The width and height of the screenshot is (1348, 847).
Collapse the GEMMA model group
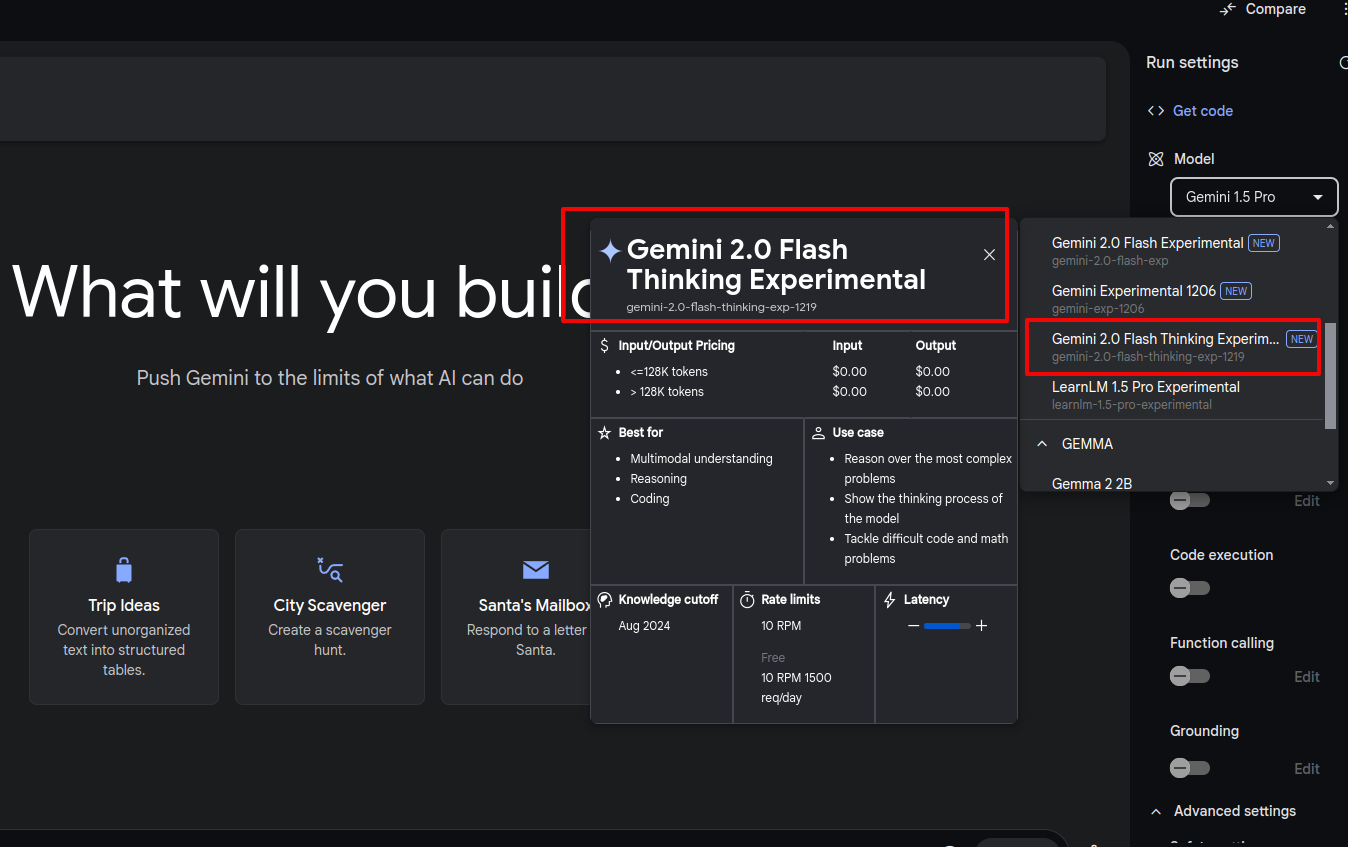(x=1041, y=444)
